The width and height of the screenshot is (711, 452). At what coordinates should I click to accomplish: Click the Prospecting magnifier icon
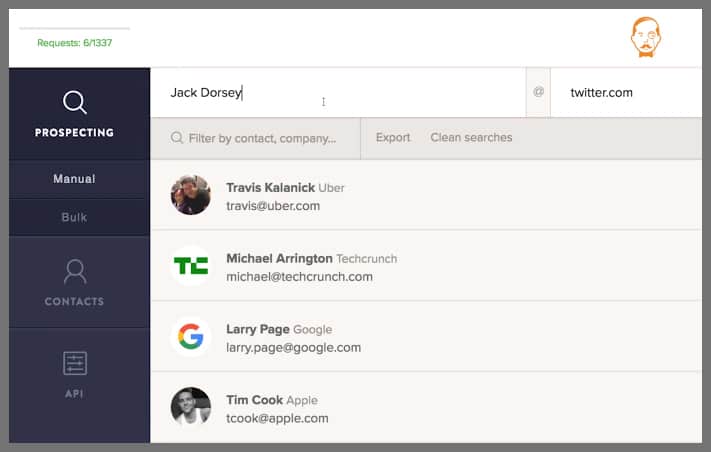click(x=75, y=102)
